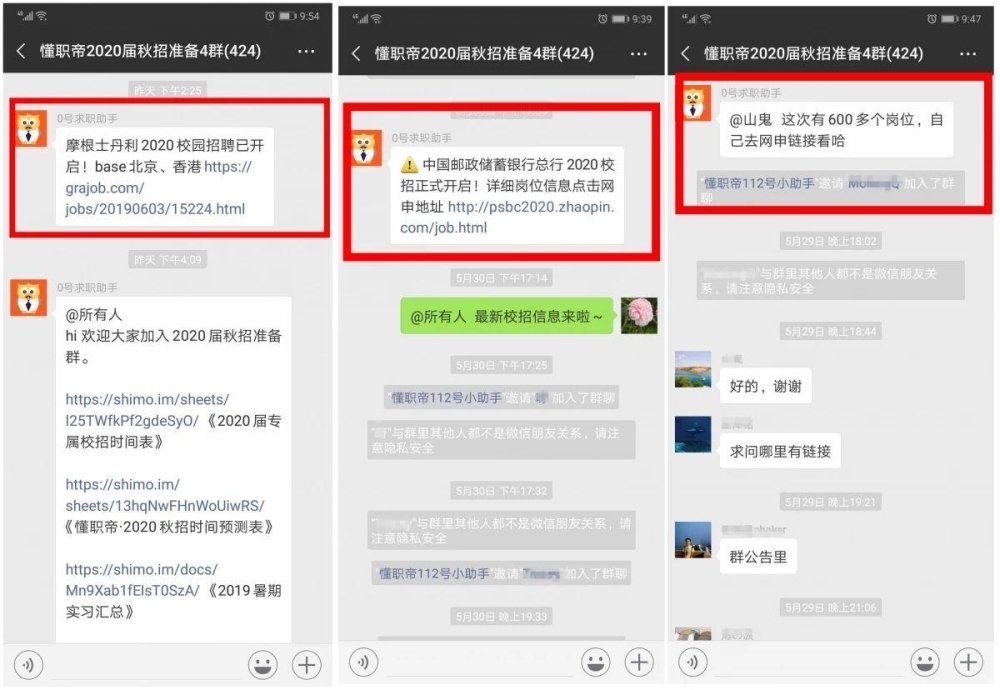The image size is (1000, 690).
Task: Tap message mentioning @山鬼 600多个岗位
Action: (x=836, y=129)
